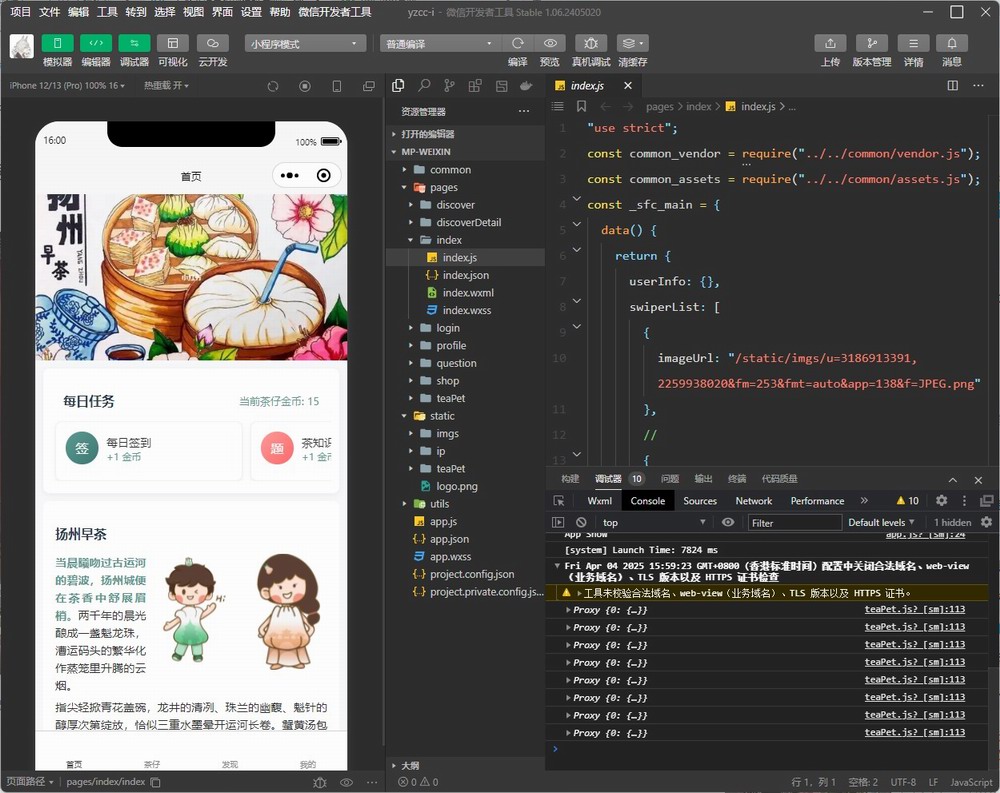Open real device debugging bug icon

point(591,43)
